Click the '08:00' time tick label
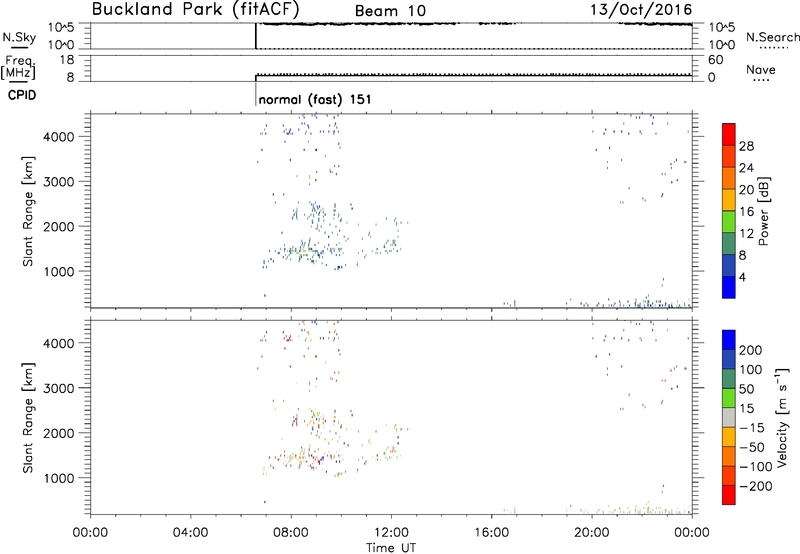The height and width of the screenshot is (554, 800). coord(291,533)
